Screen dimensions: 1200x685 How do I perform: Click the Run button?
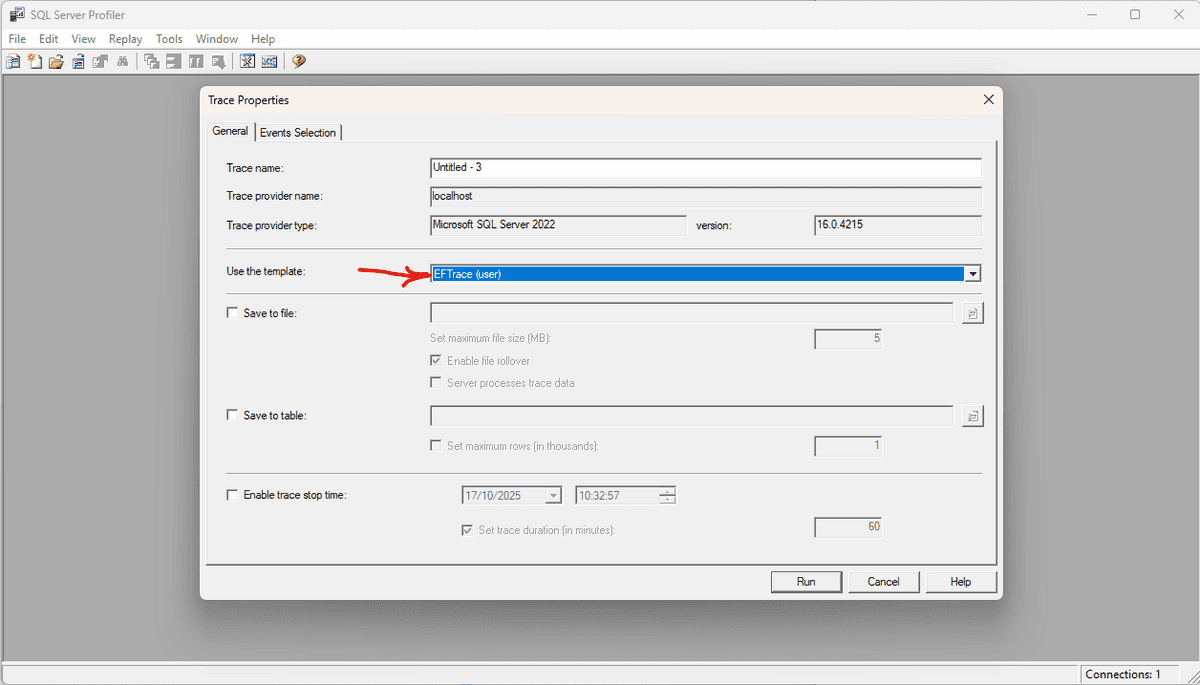coord(806,581)
